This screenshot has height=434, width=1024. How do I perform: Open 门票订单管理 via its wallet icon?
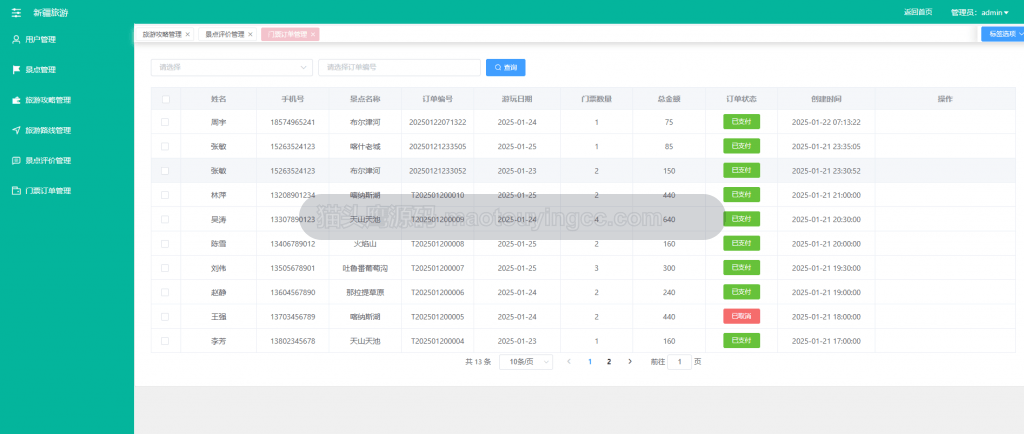point(17,191)
